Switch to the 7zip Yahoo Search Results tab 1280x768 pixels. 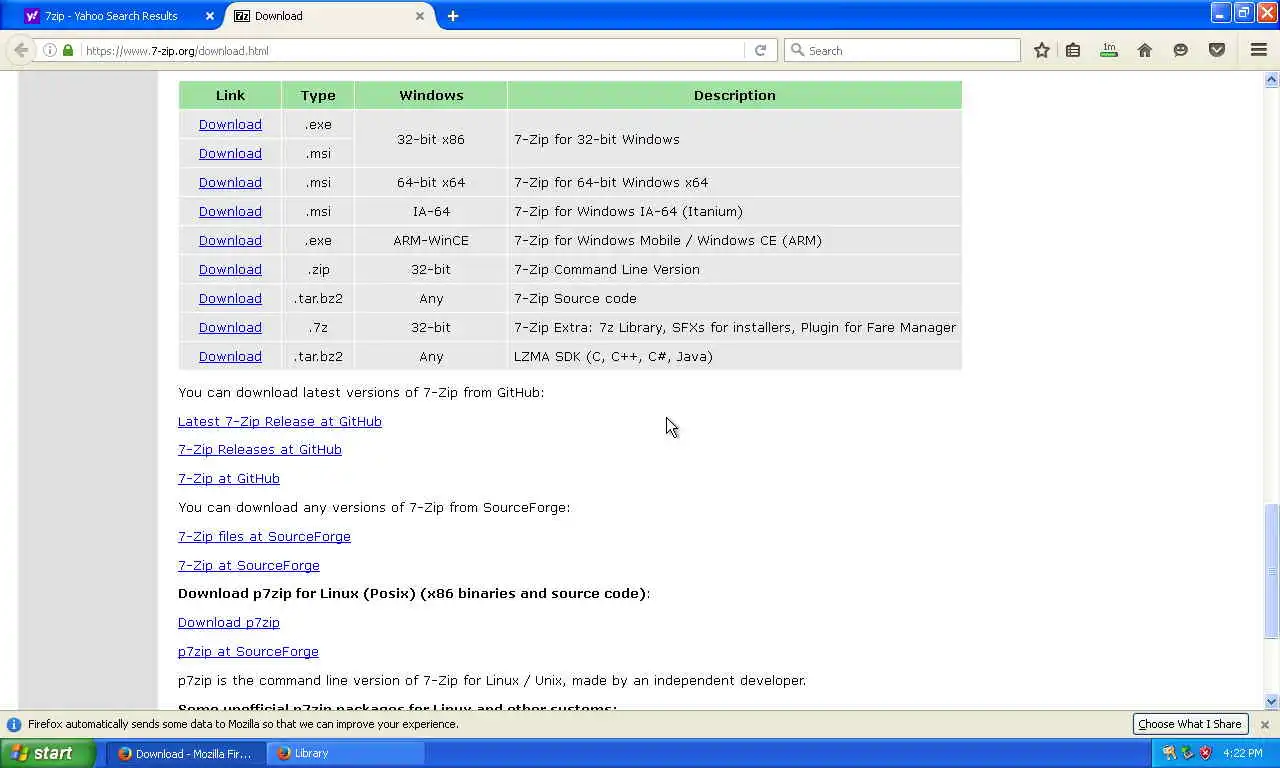pos(120,16)
